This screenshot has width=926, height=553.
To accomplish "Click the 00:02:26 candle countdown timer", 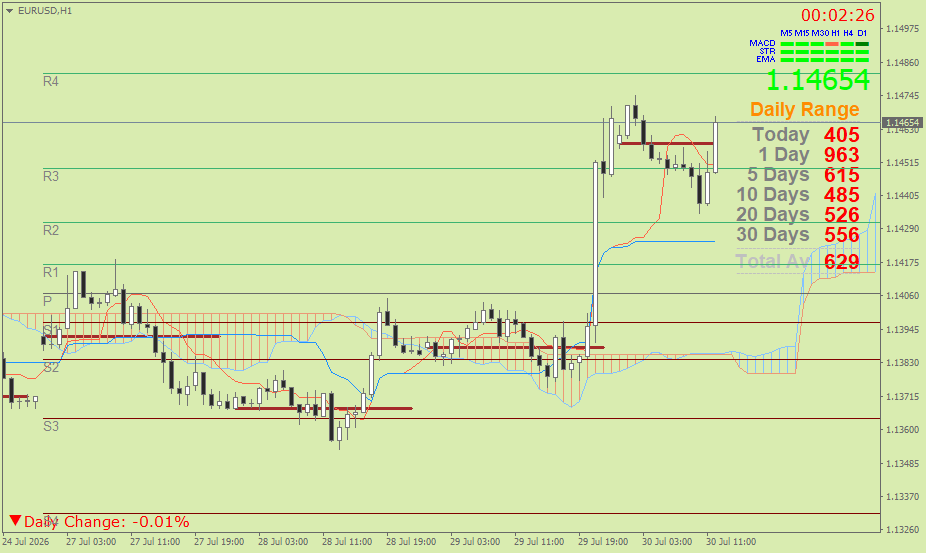I will pyautogui.click(x=837, y=15).
